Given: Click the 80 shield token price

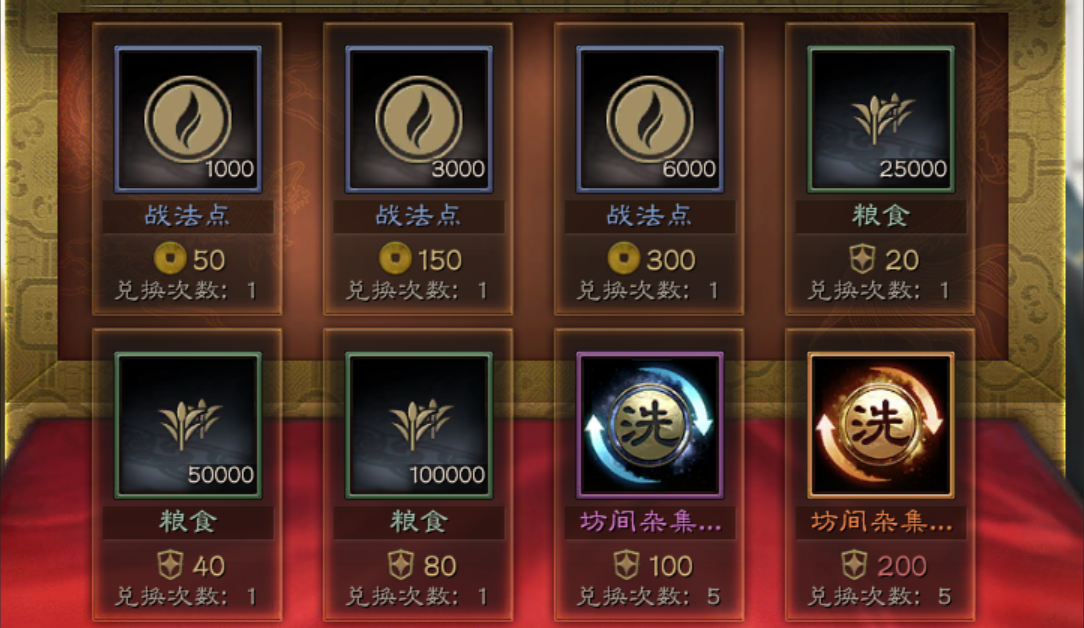Looking at the screenshot, I should [x=422, y=566].
